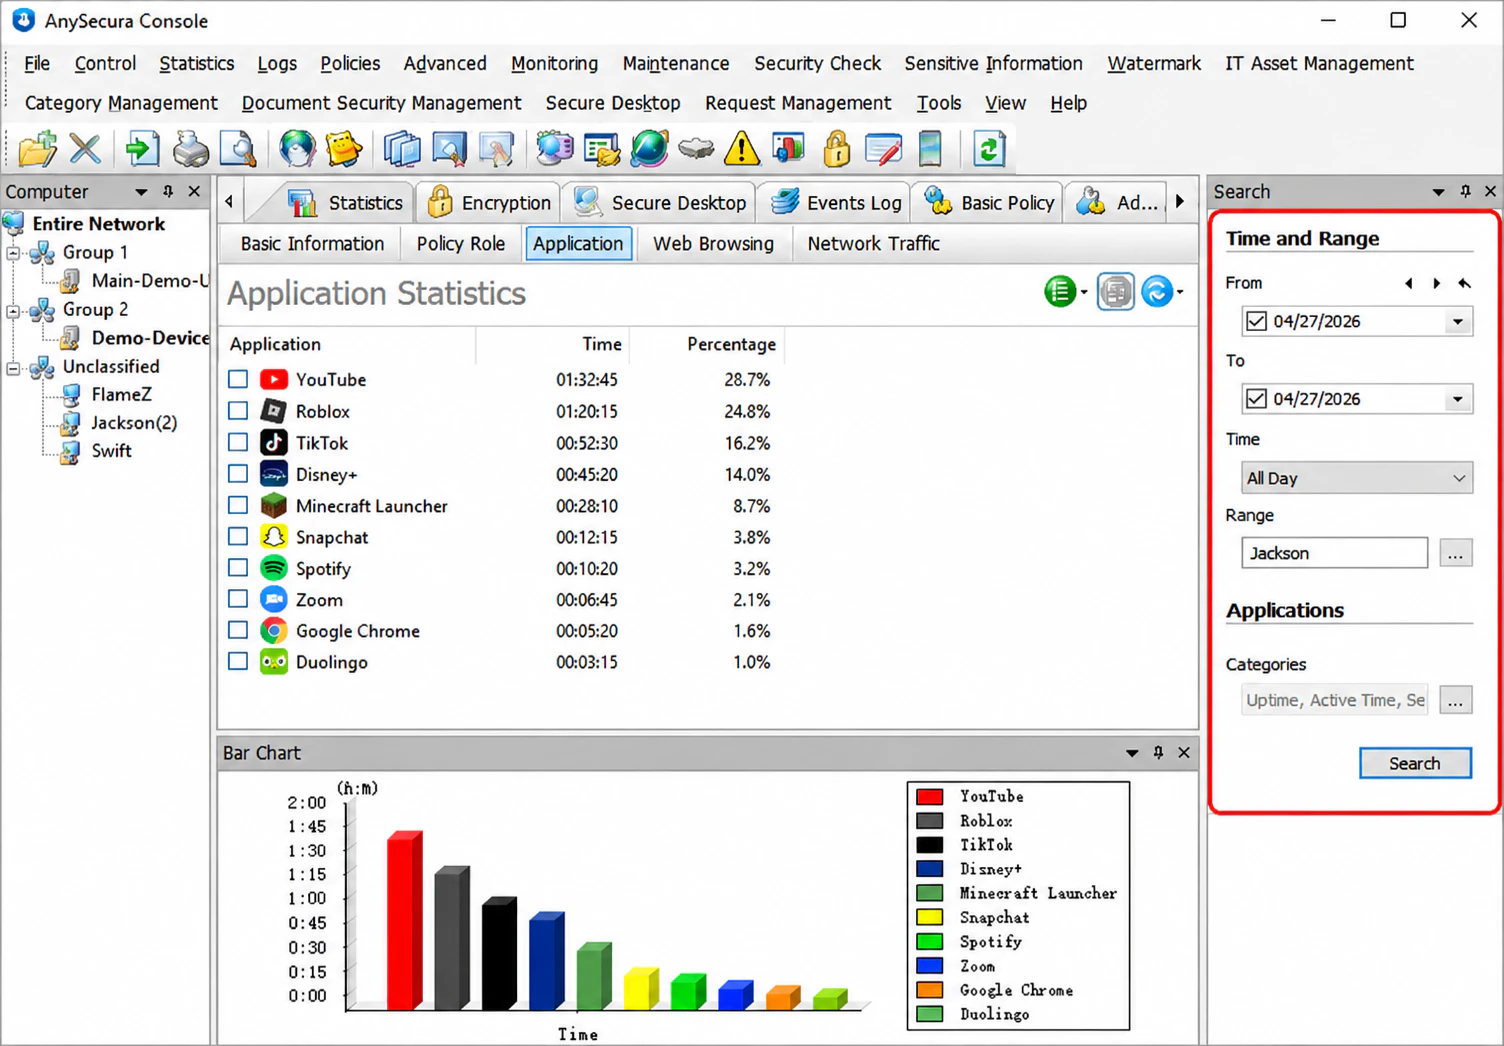Pin the Bar Chart panel
This screenshot has height=1046, width=1504.
click(1158, 752)
